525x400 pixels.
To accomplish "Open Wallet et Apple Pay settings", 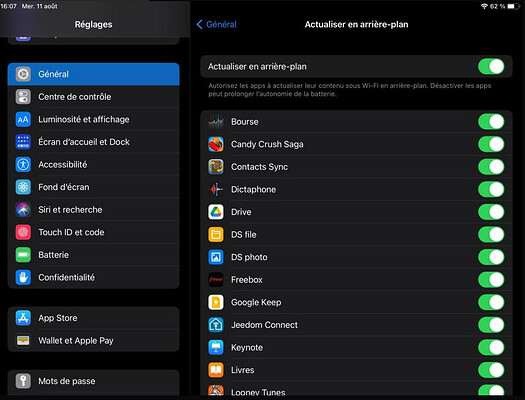I will (x=93, y=340).
